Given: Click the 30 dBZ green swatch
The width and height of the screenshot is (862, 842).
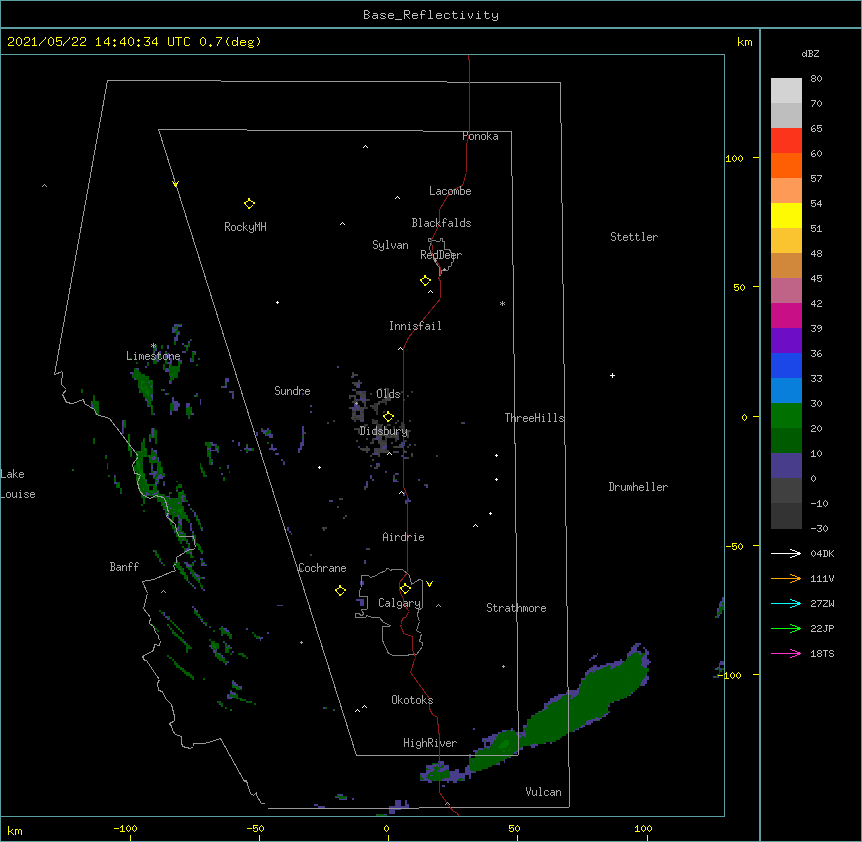Looking at the screenshot, I should (786, 416).
